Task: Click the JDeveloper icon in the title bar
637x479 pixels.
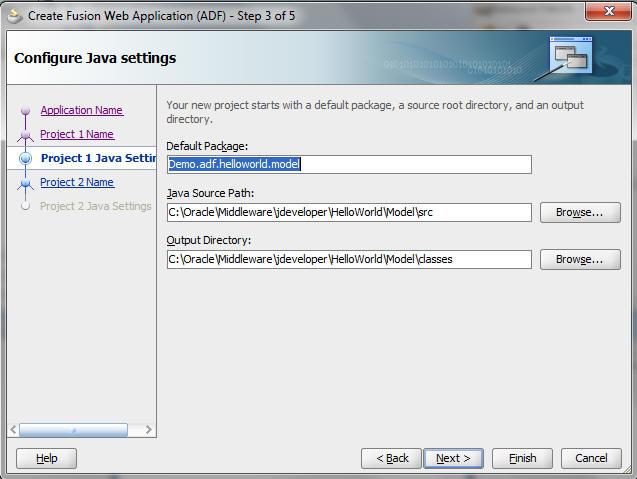Action: (15, 16)
